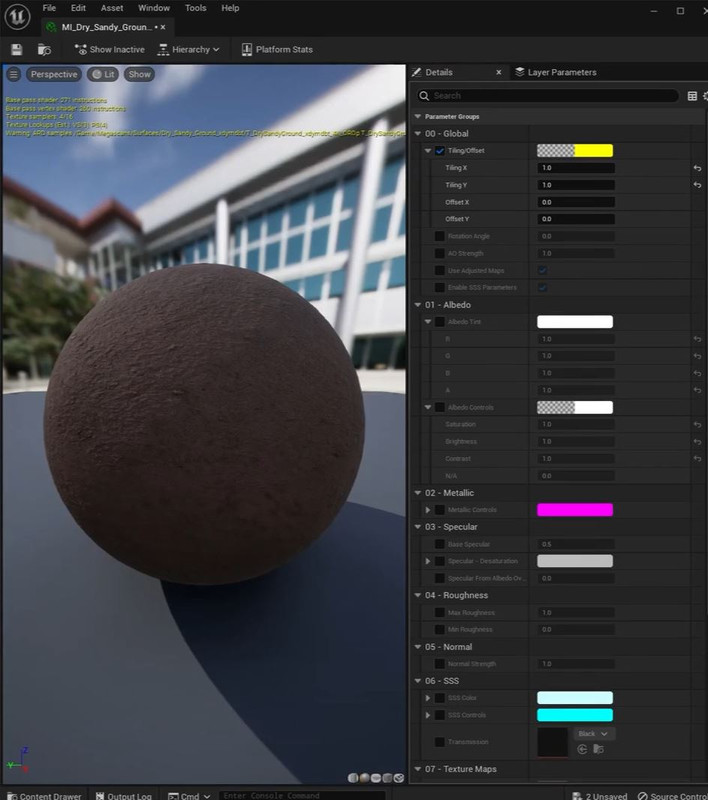This screenshot has width=708, height=800.
Task: Open the File menu
Action: 49,8
